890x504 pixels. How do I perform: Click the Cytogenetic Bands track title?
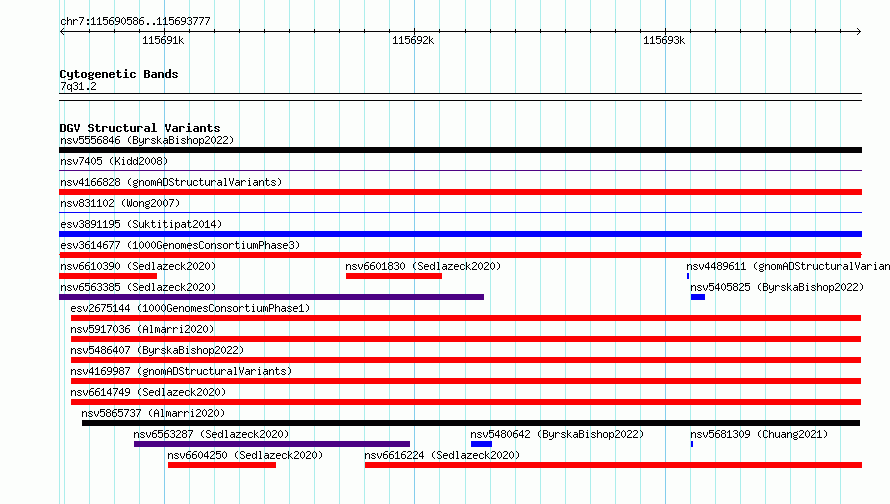coord(119,74)
